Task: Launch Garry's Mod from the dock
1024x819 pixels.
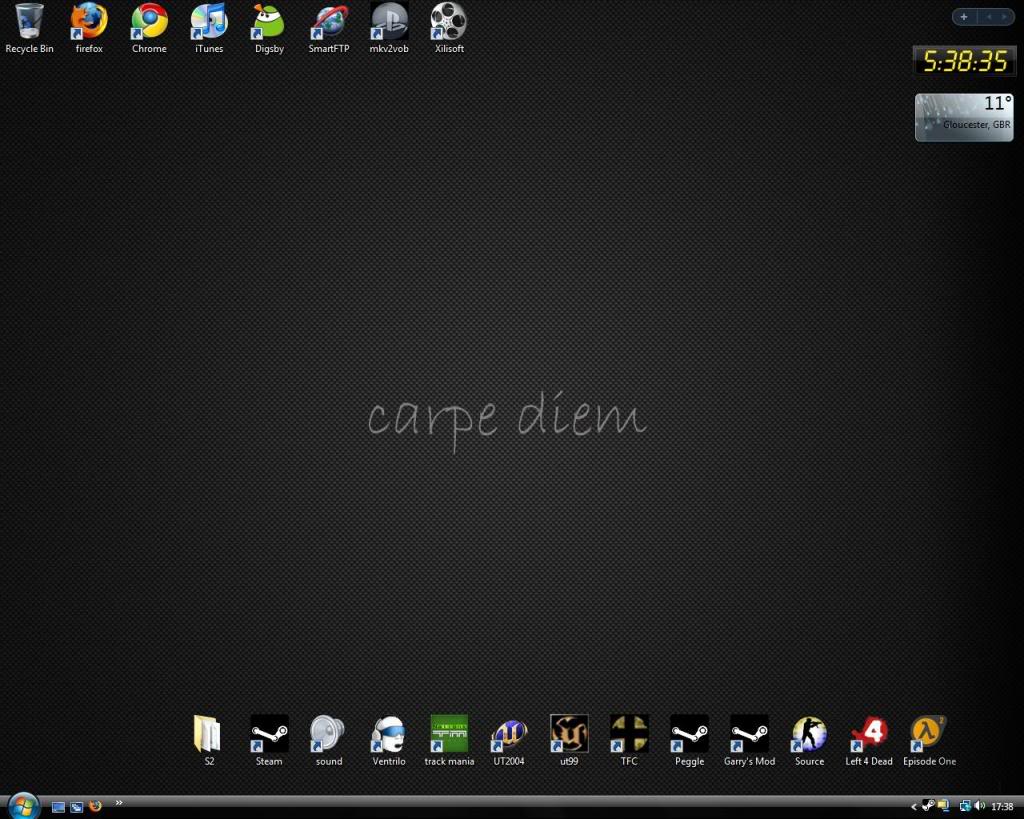Action: click(749, 735)
